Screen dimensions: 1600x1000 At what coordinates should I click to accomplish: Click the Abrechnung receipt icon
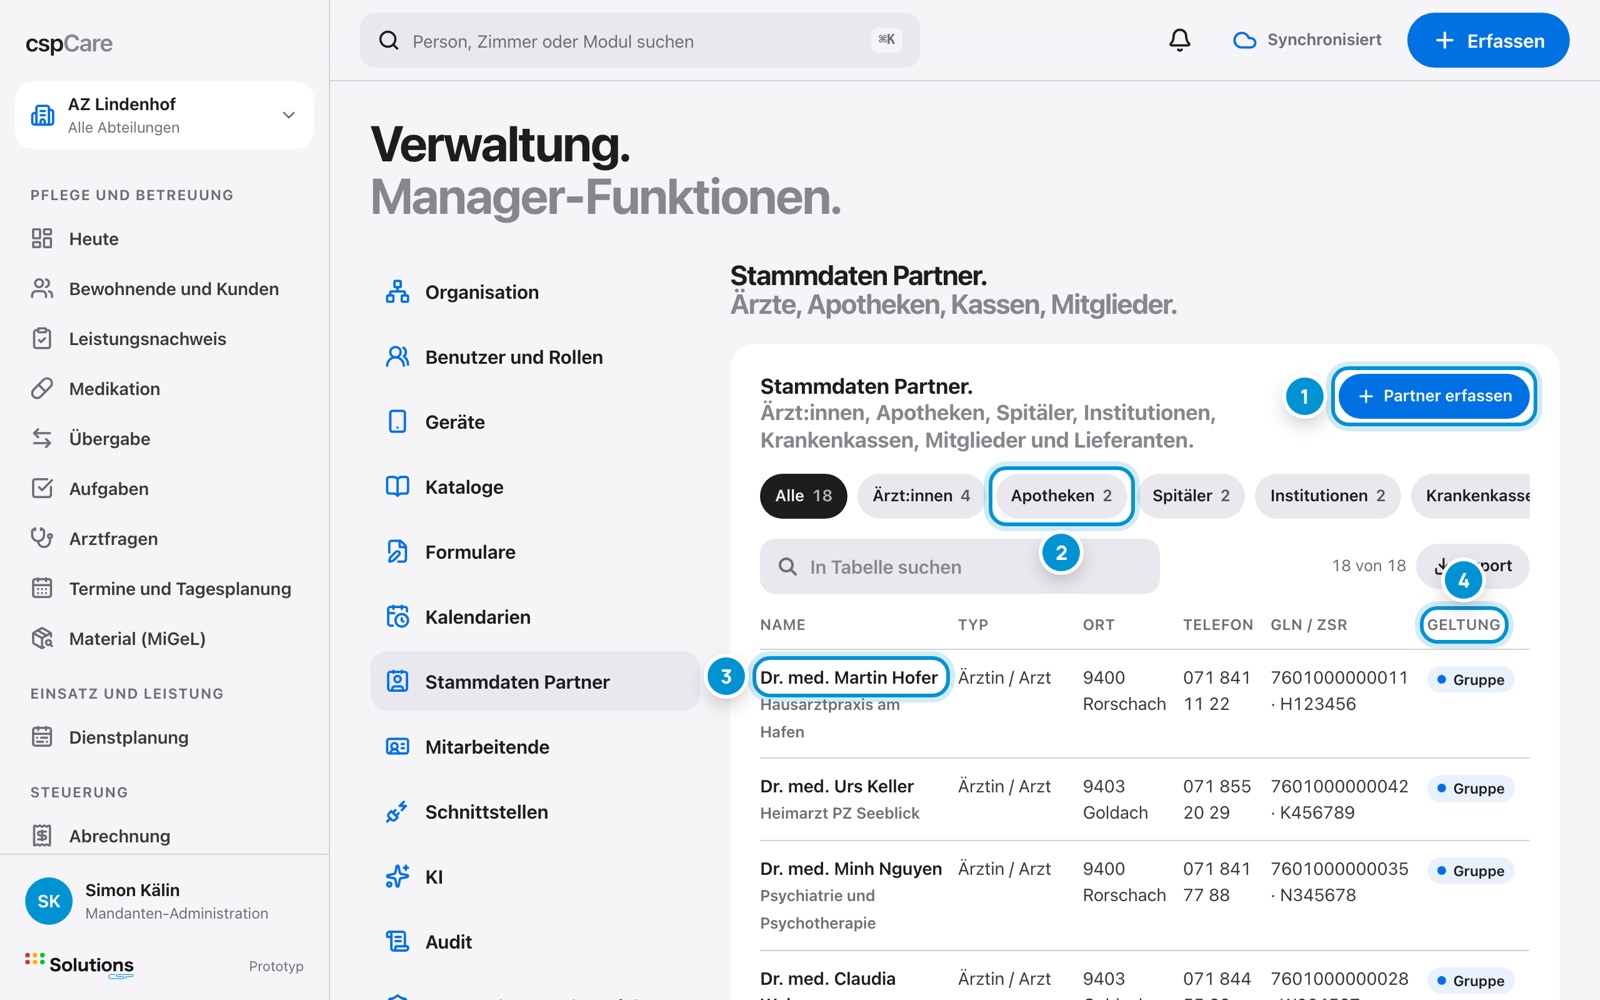click(42, 836)
